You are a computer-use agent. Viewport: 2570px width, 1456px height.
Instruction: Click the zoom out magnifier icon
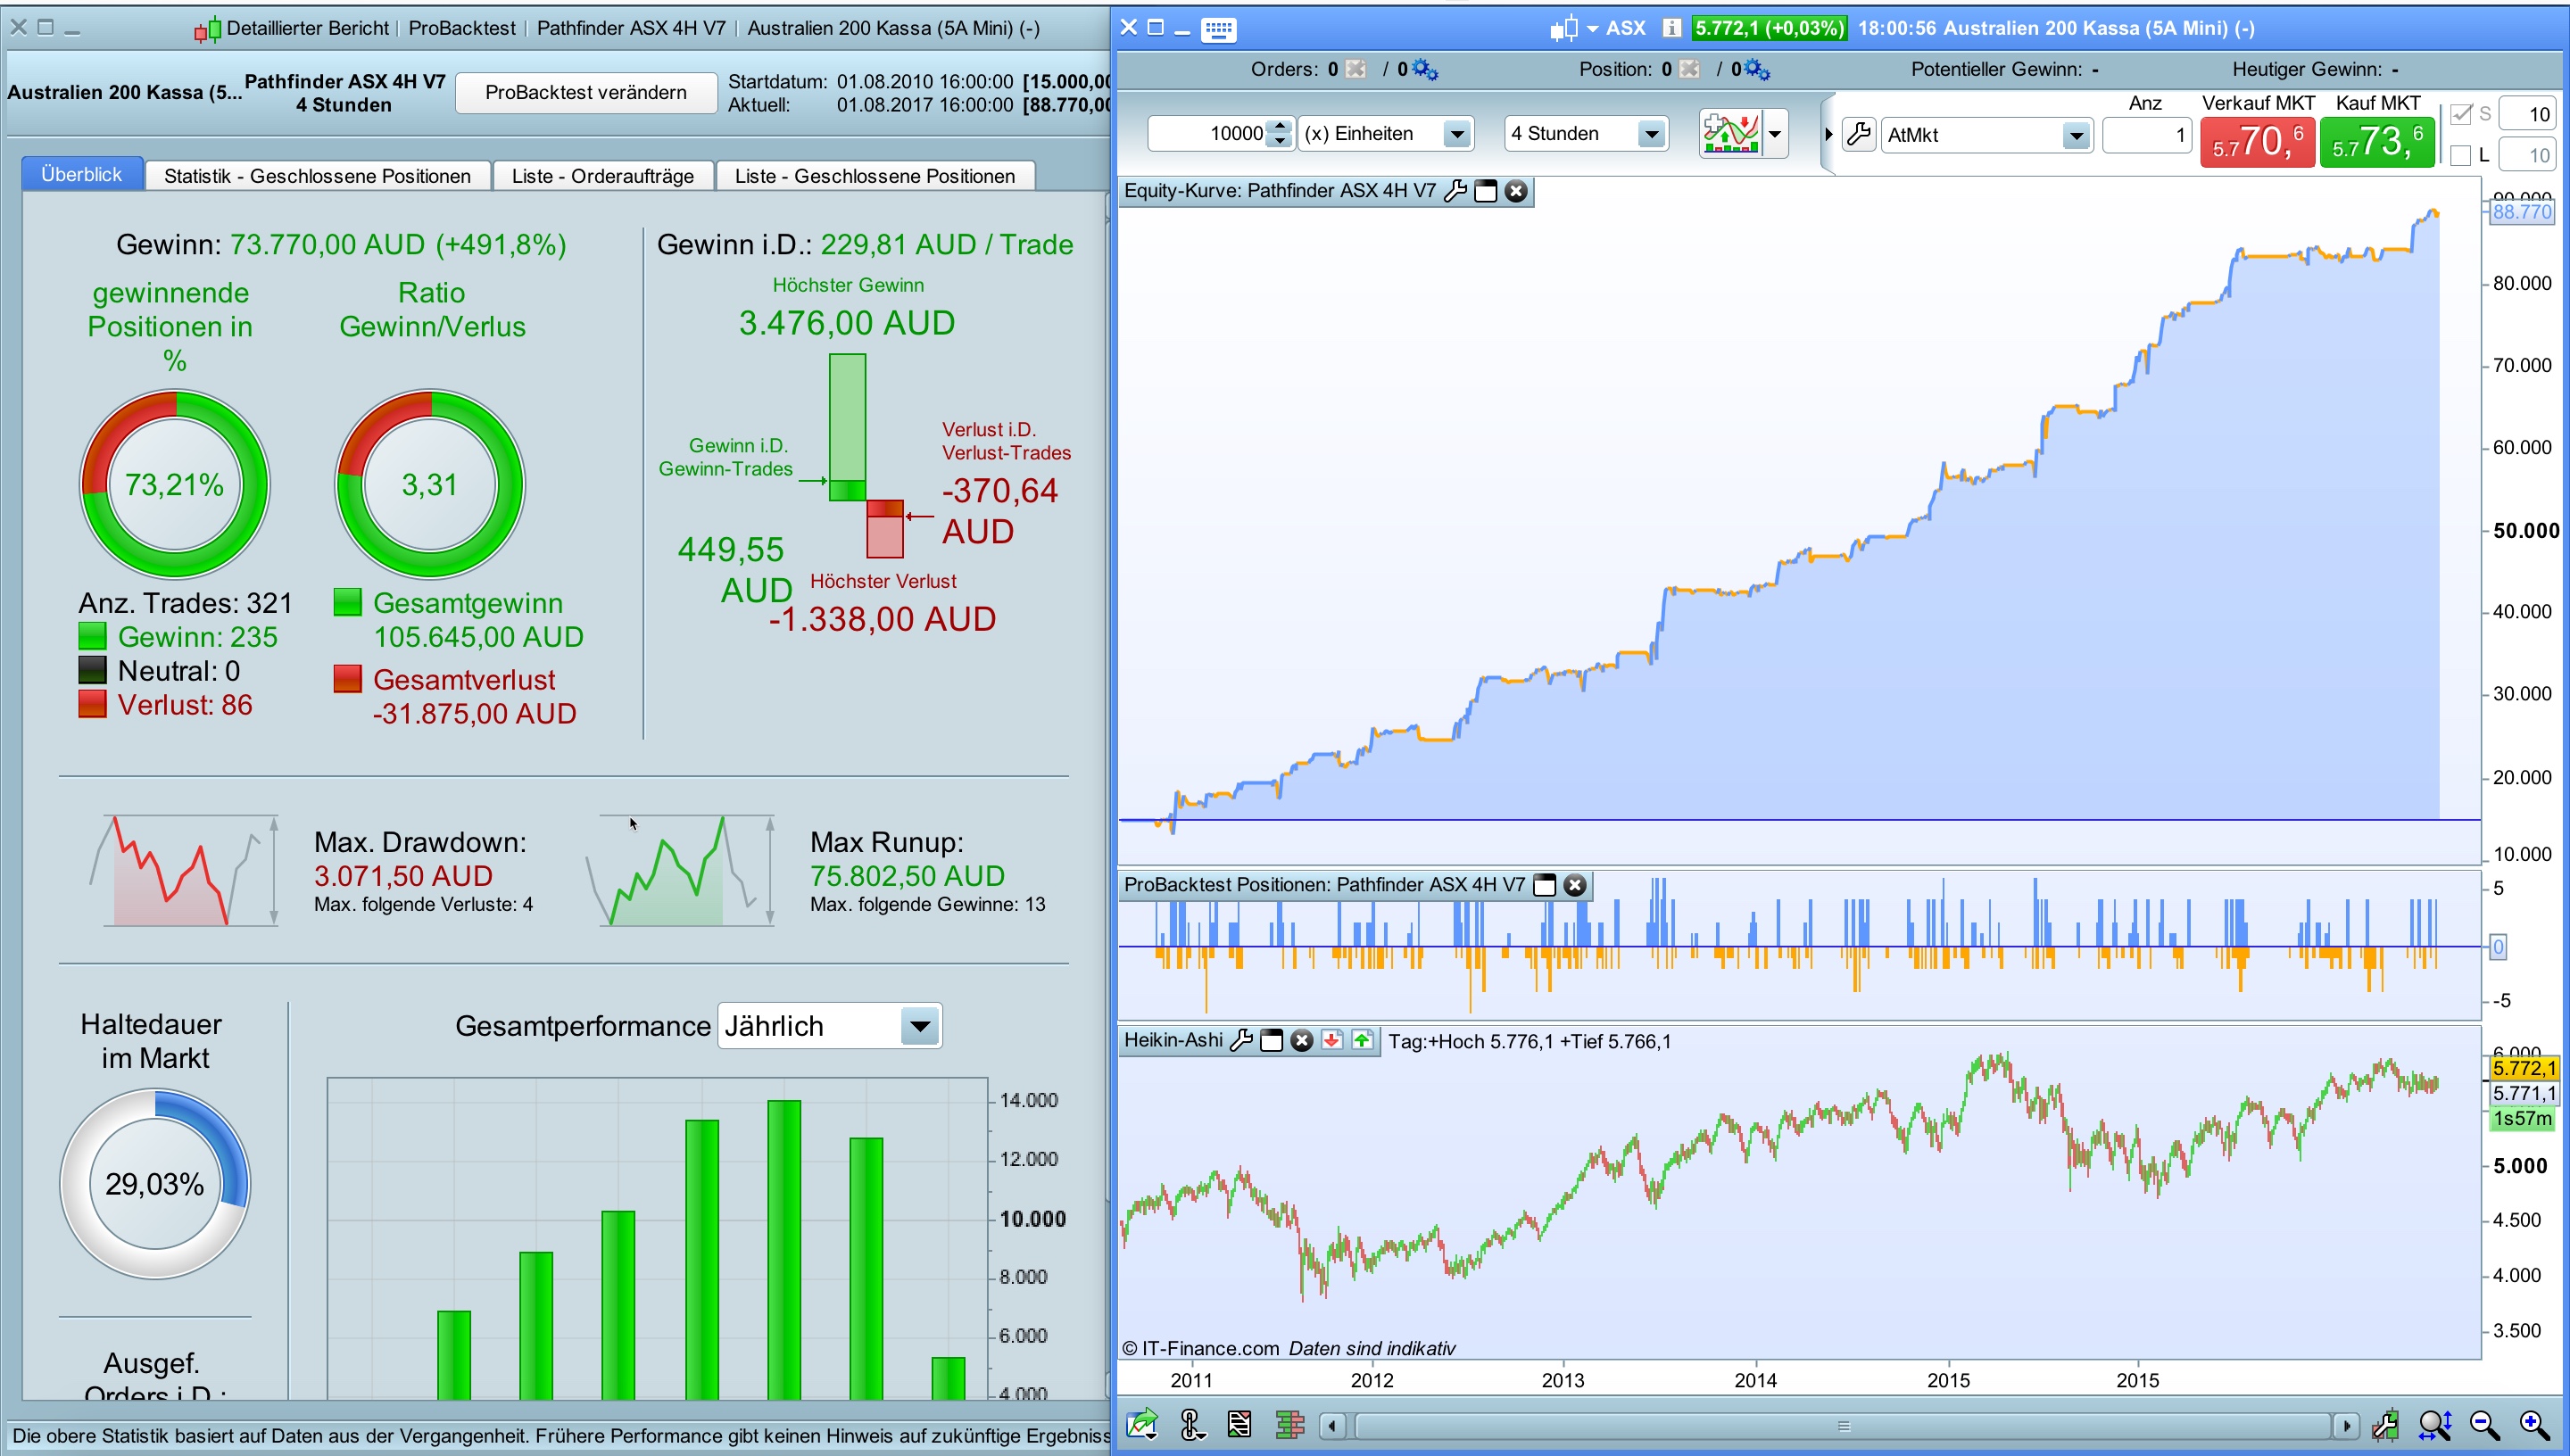2484,1424
